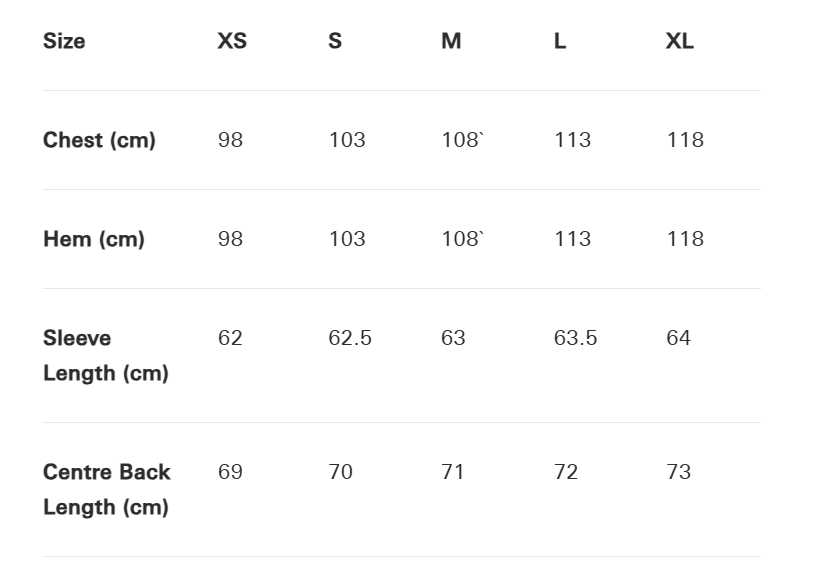This screenshot has width=824, height=576.
Task: Click the S hem value 103
Action: tap(347, 239)
